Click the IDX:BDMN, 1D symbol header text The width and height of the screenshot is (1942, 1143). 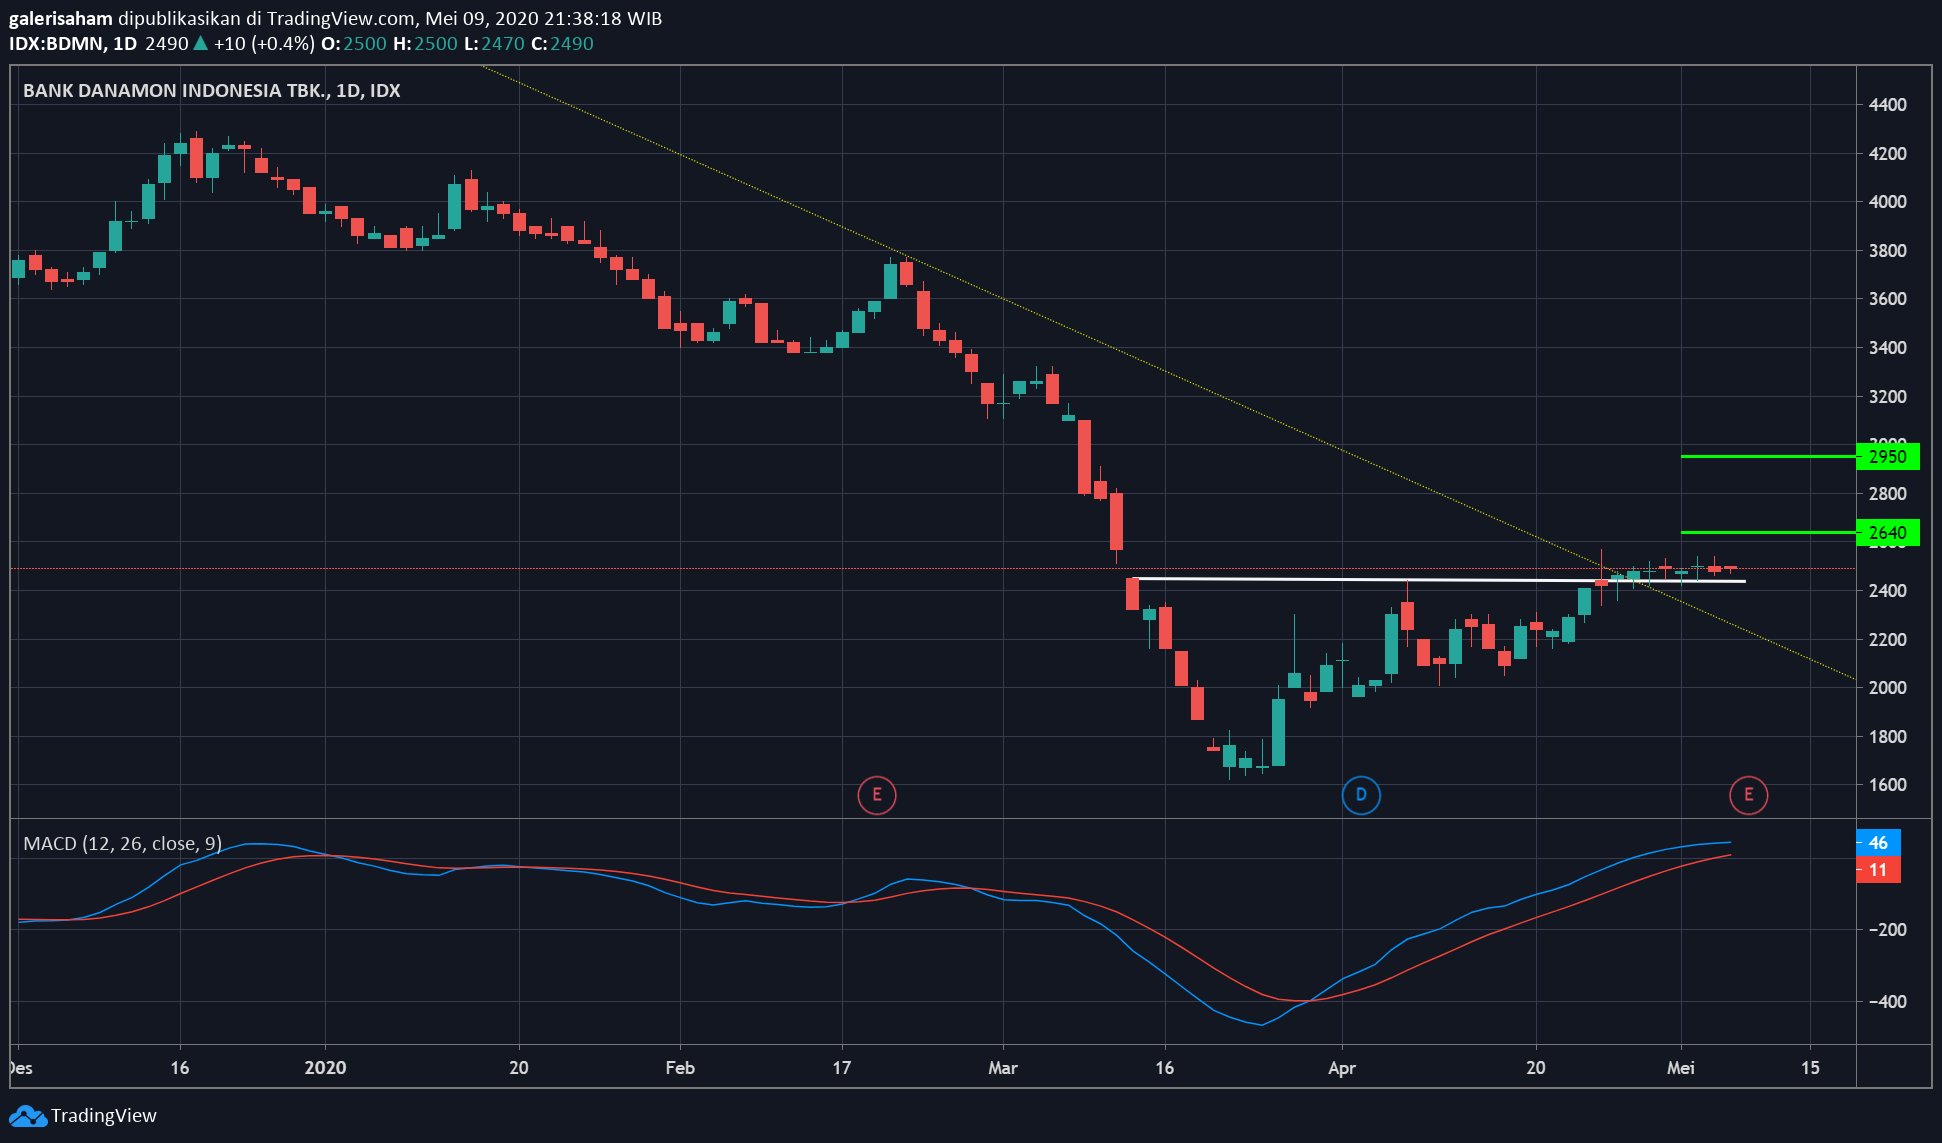point(73,44)
